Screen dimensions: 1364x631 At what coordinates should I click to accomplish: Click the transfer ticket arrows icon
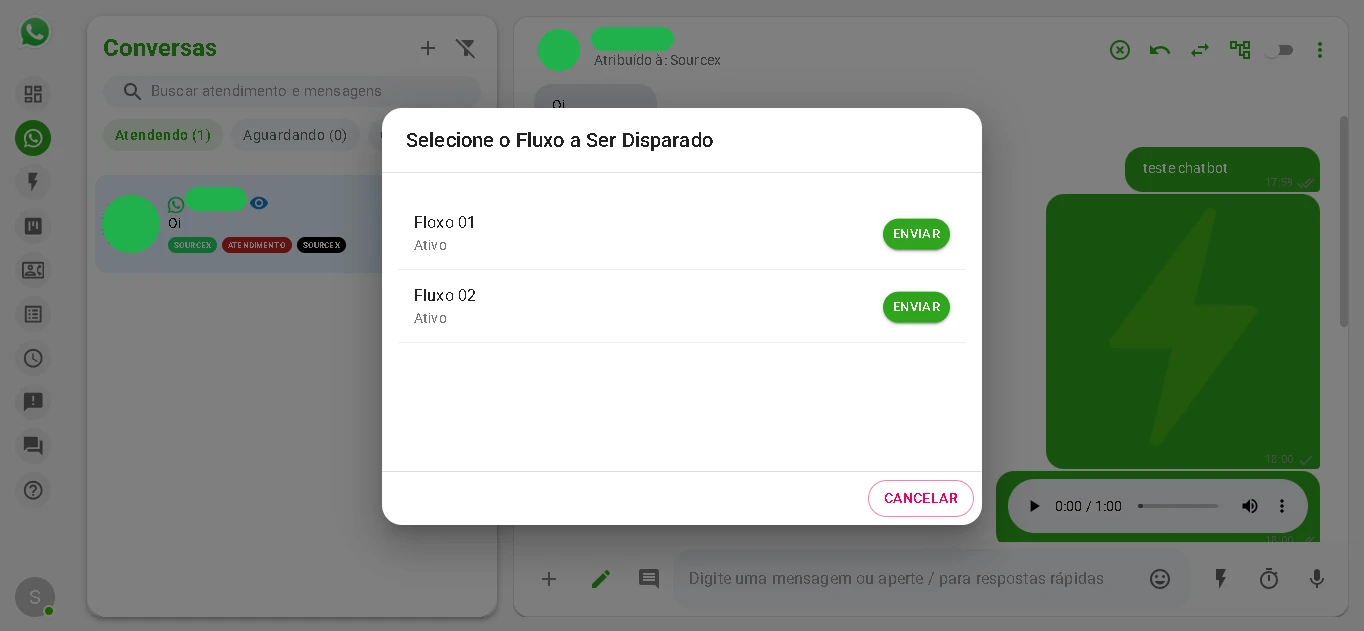click(1200, 50)
